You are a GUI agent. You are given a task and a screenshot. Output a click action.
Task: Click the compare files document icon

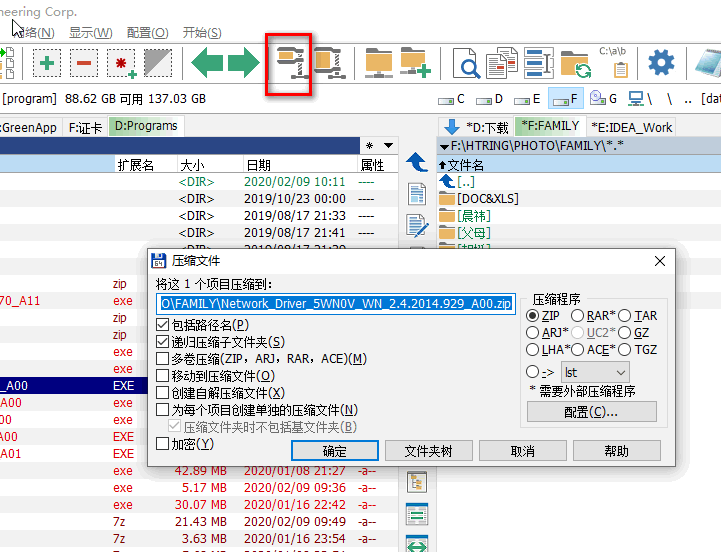[502, 63]
